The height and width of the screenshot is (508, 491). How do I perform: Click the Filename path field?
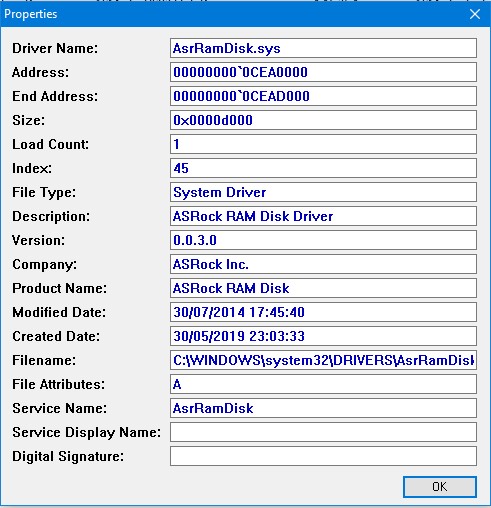pos(323,360)
